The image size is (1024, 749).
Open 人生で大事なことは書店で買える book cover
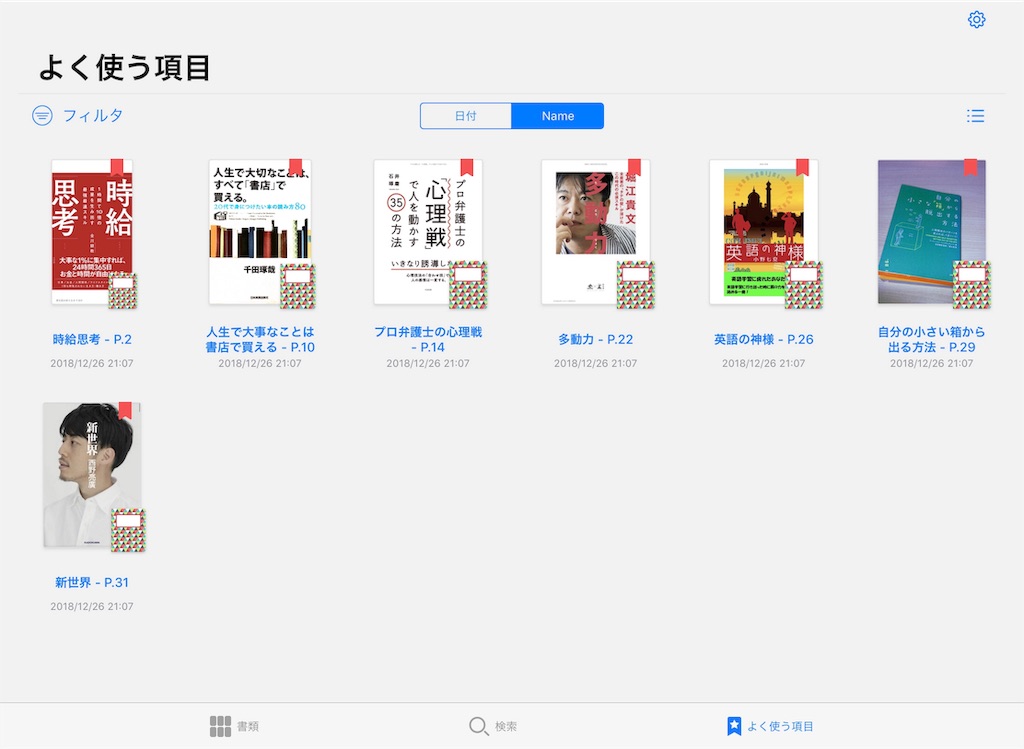(x=260, y=232)
